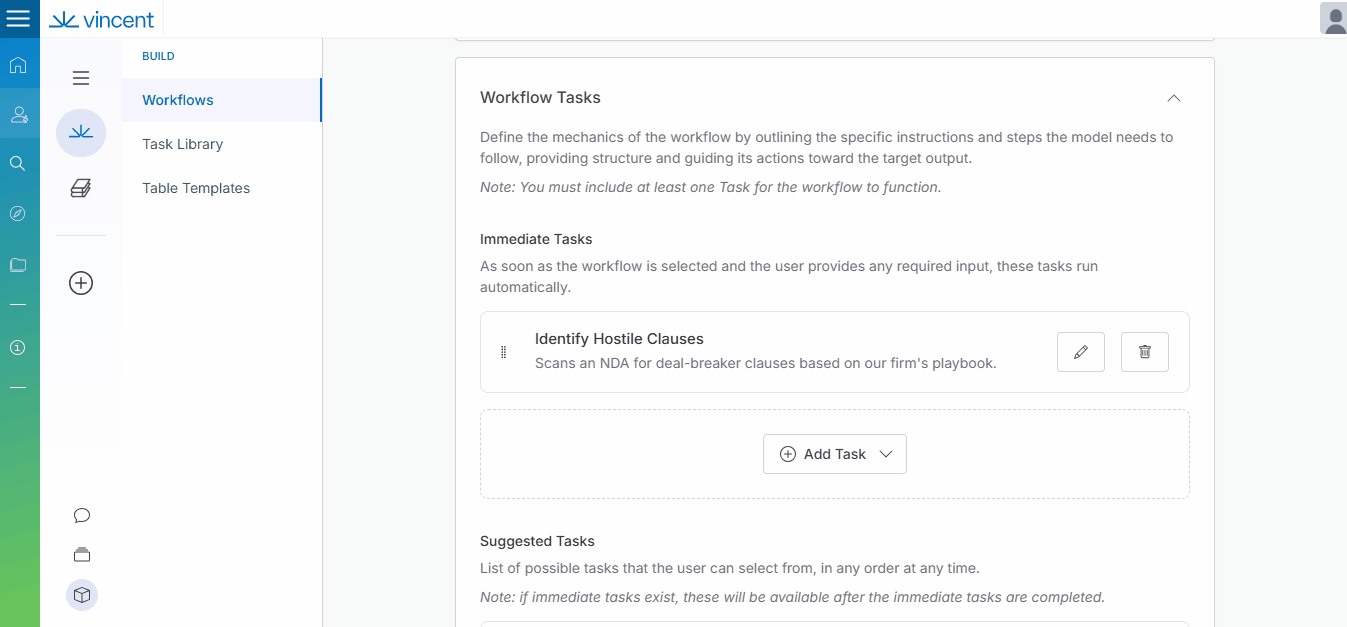Go to the home icon in left rail
This screenshot has height=627, width=1347.
tap(17, 66)
